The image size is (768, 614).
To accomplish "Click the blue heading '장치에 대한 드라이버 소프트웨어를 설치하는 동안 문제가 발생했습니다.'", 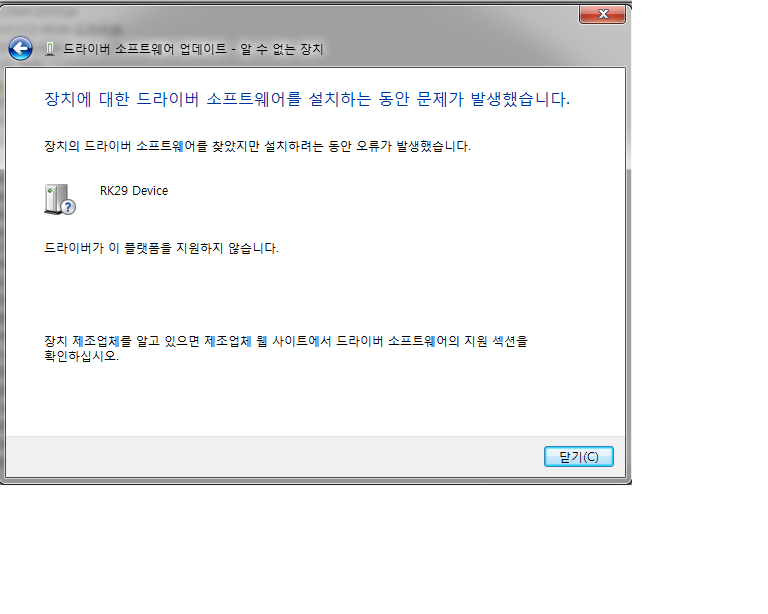I will coord(307,99).
